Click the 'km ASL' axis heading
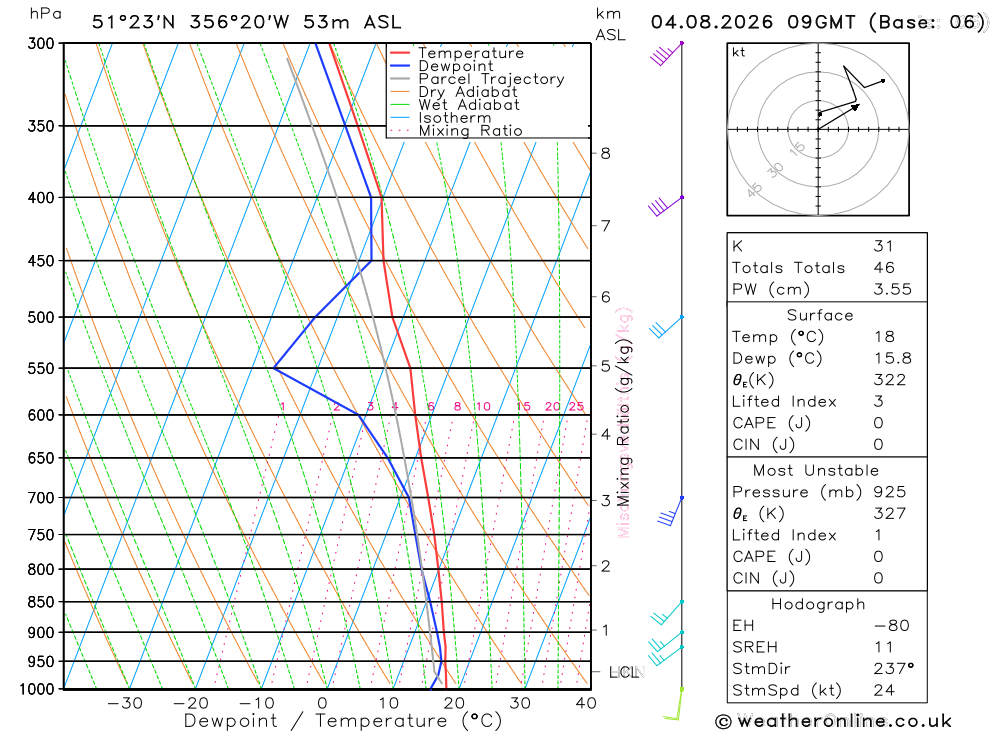The image size is (1000, 733). pos(610,25)
